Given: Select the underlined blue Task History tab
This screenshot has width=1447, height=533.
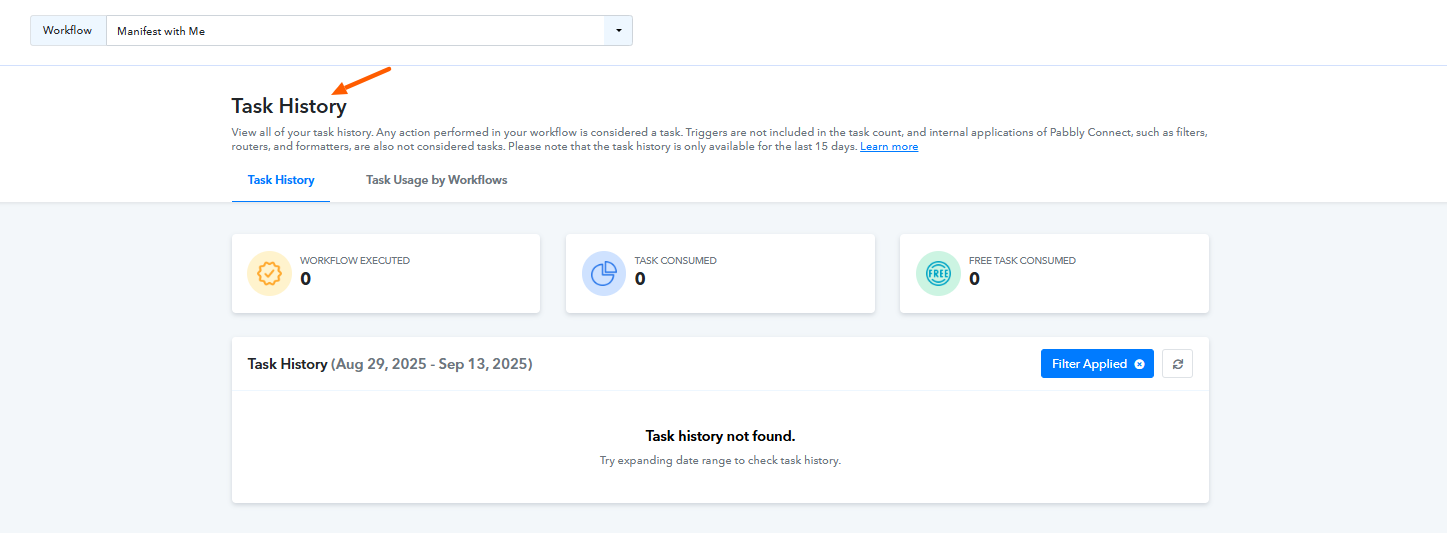Looking at the screenshot, I should coord(281,180).
